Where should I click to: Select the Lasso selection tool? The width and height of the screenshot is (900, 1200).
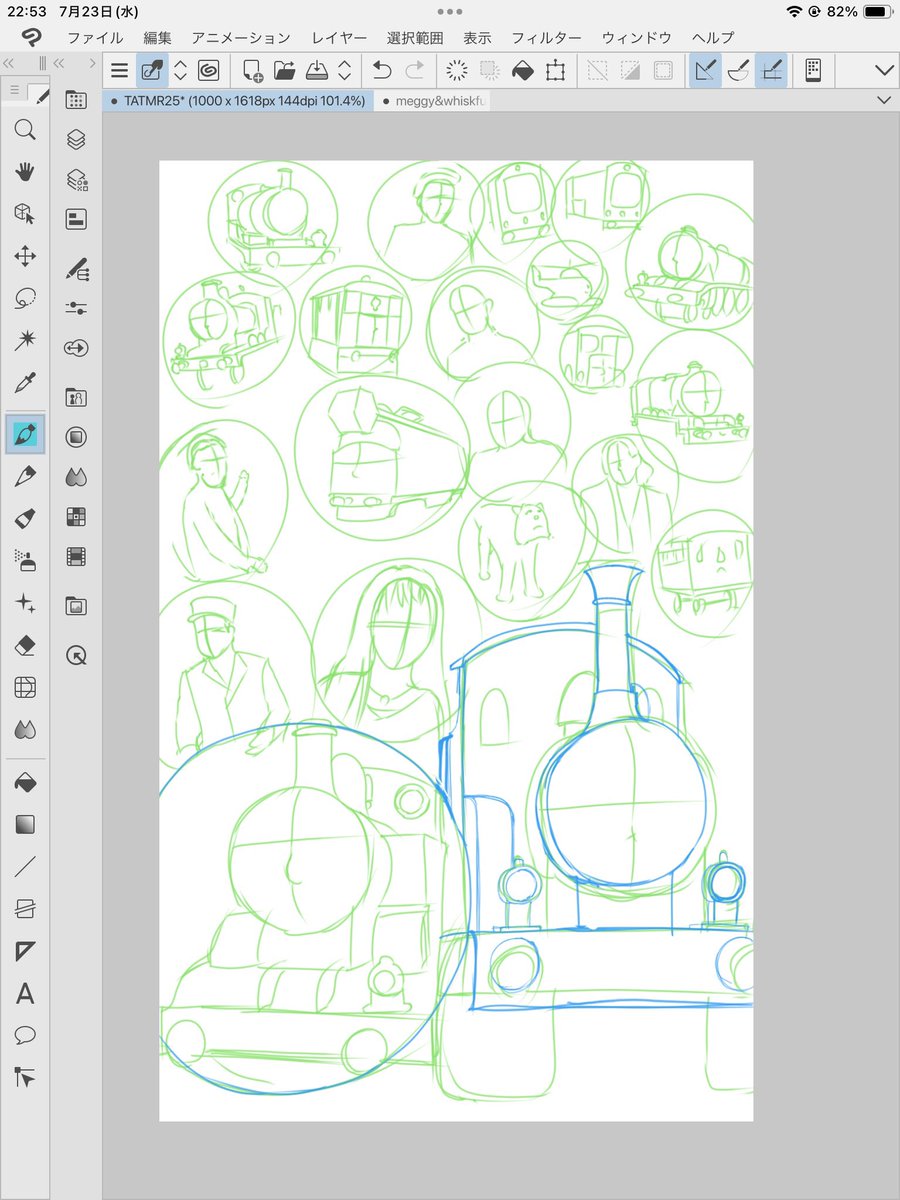(x=25, y=298)
